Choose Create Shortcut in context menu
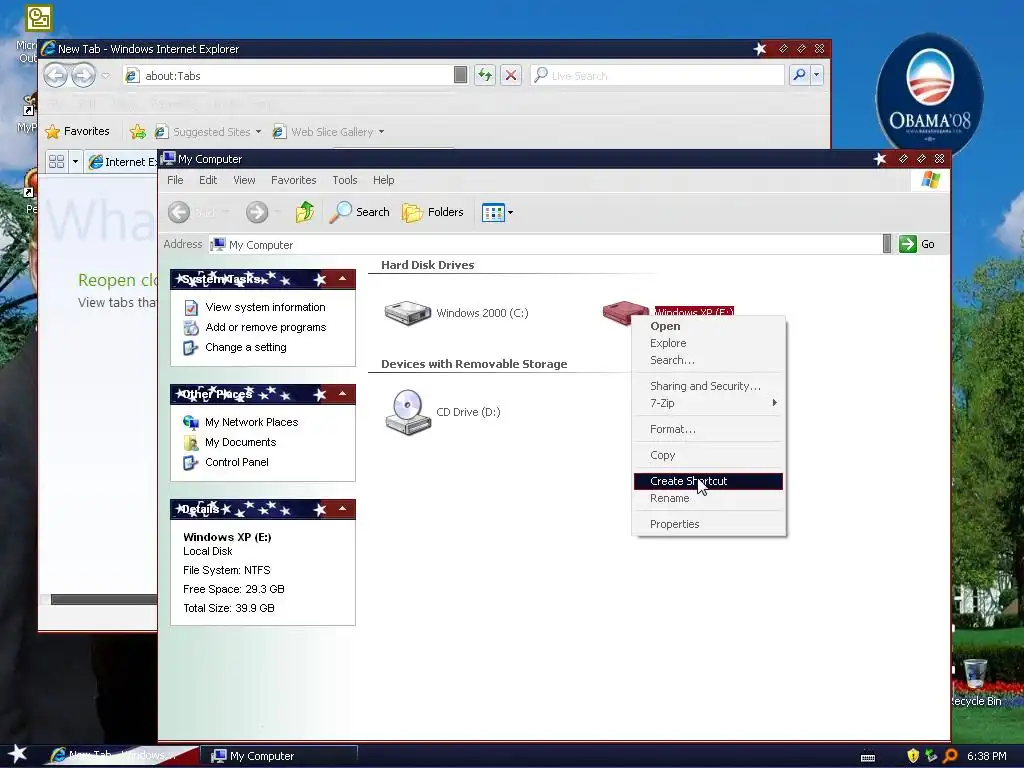 [x=708, y=481]
